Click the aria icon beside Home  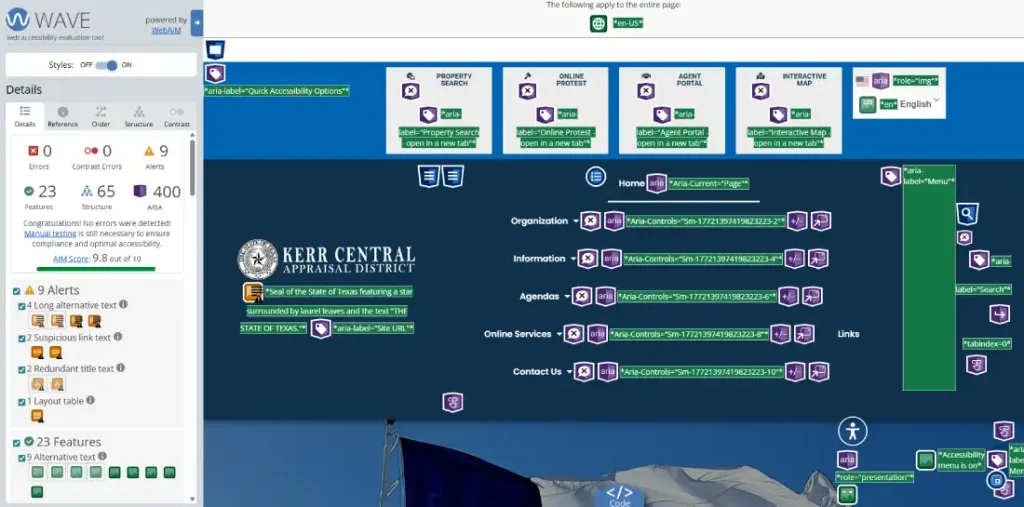[x=656, y=184]
